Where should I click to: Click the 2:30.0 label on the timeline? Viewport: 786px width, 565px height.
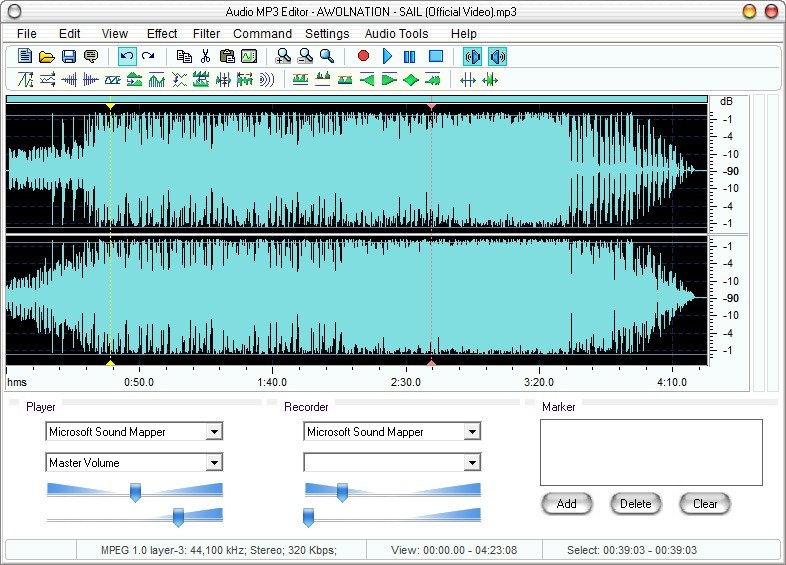406,382
